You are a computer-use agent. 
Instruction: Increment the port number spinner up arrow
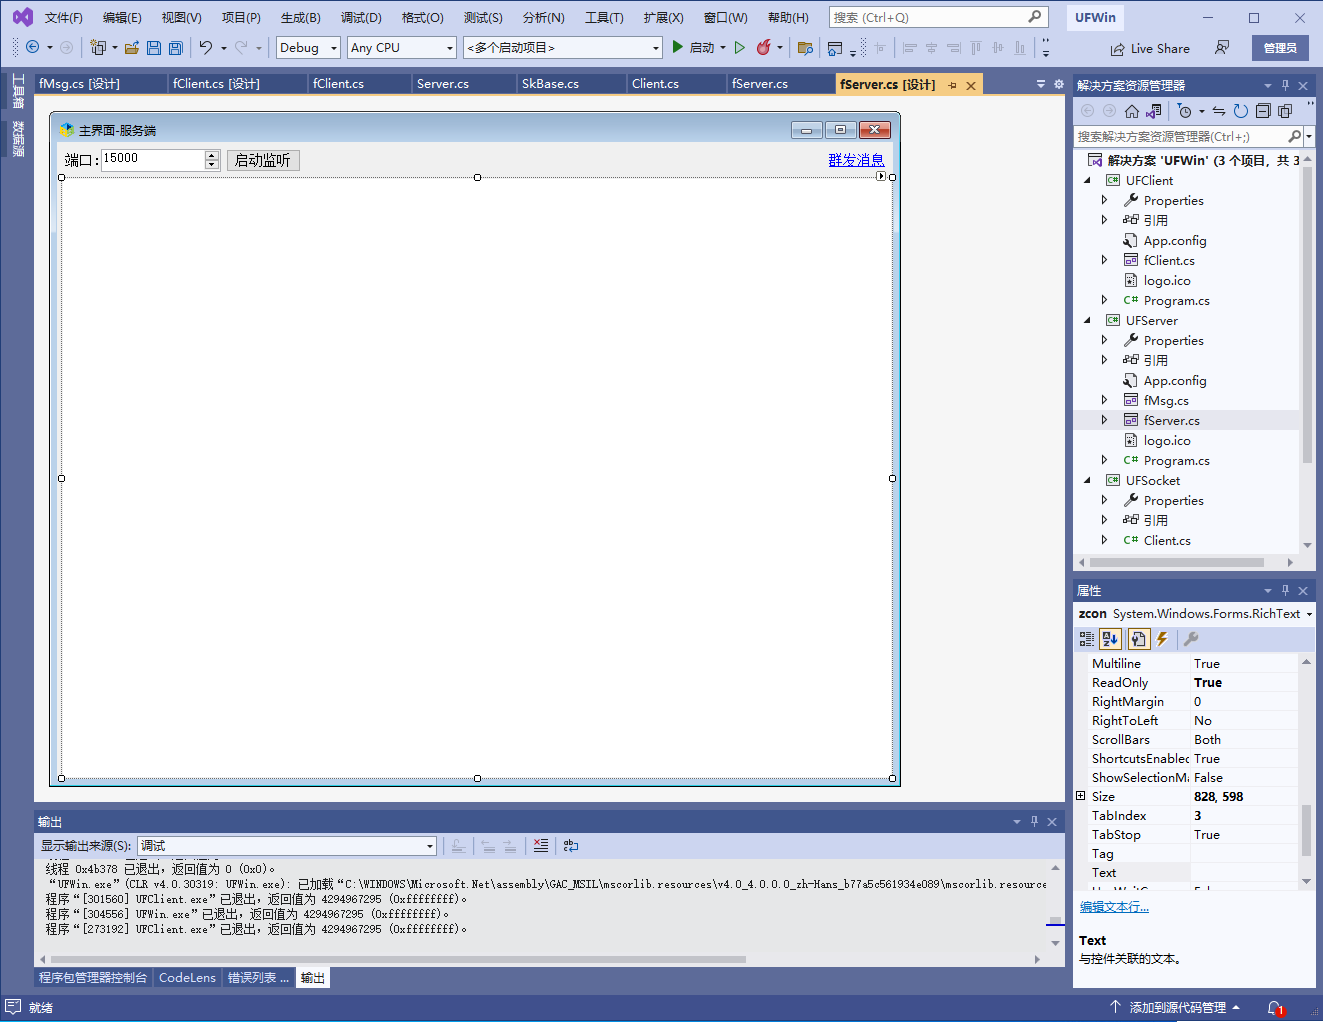tap(212, 155)
